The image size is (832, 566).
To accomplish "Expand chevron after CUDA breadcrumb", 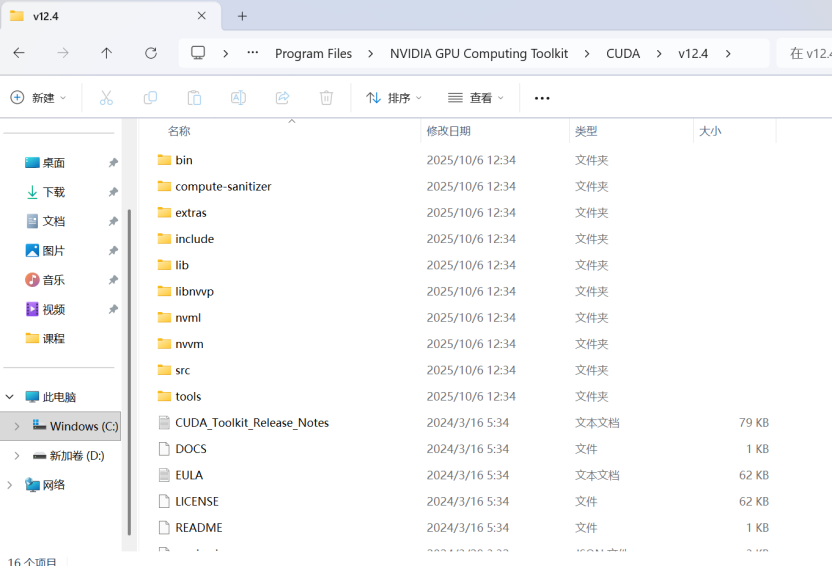I will pos(659,54).
